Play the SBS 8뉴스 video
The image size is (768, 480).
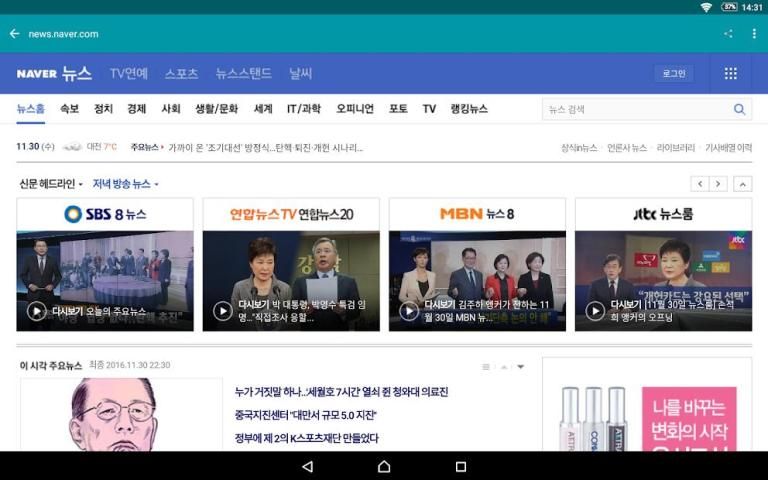37,311
